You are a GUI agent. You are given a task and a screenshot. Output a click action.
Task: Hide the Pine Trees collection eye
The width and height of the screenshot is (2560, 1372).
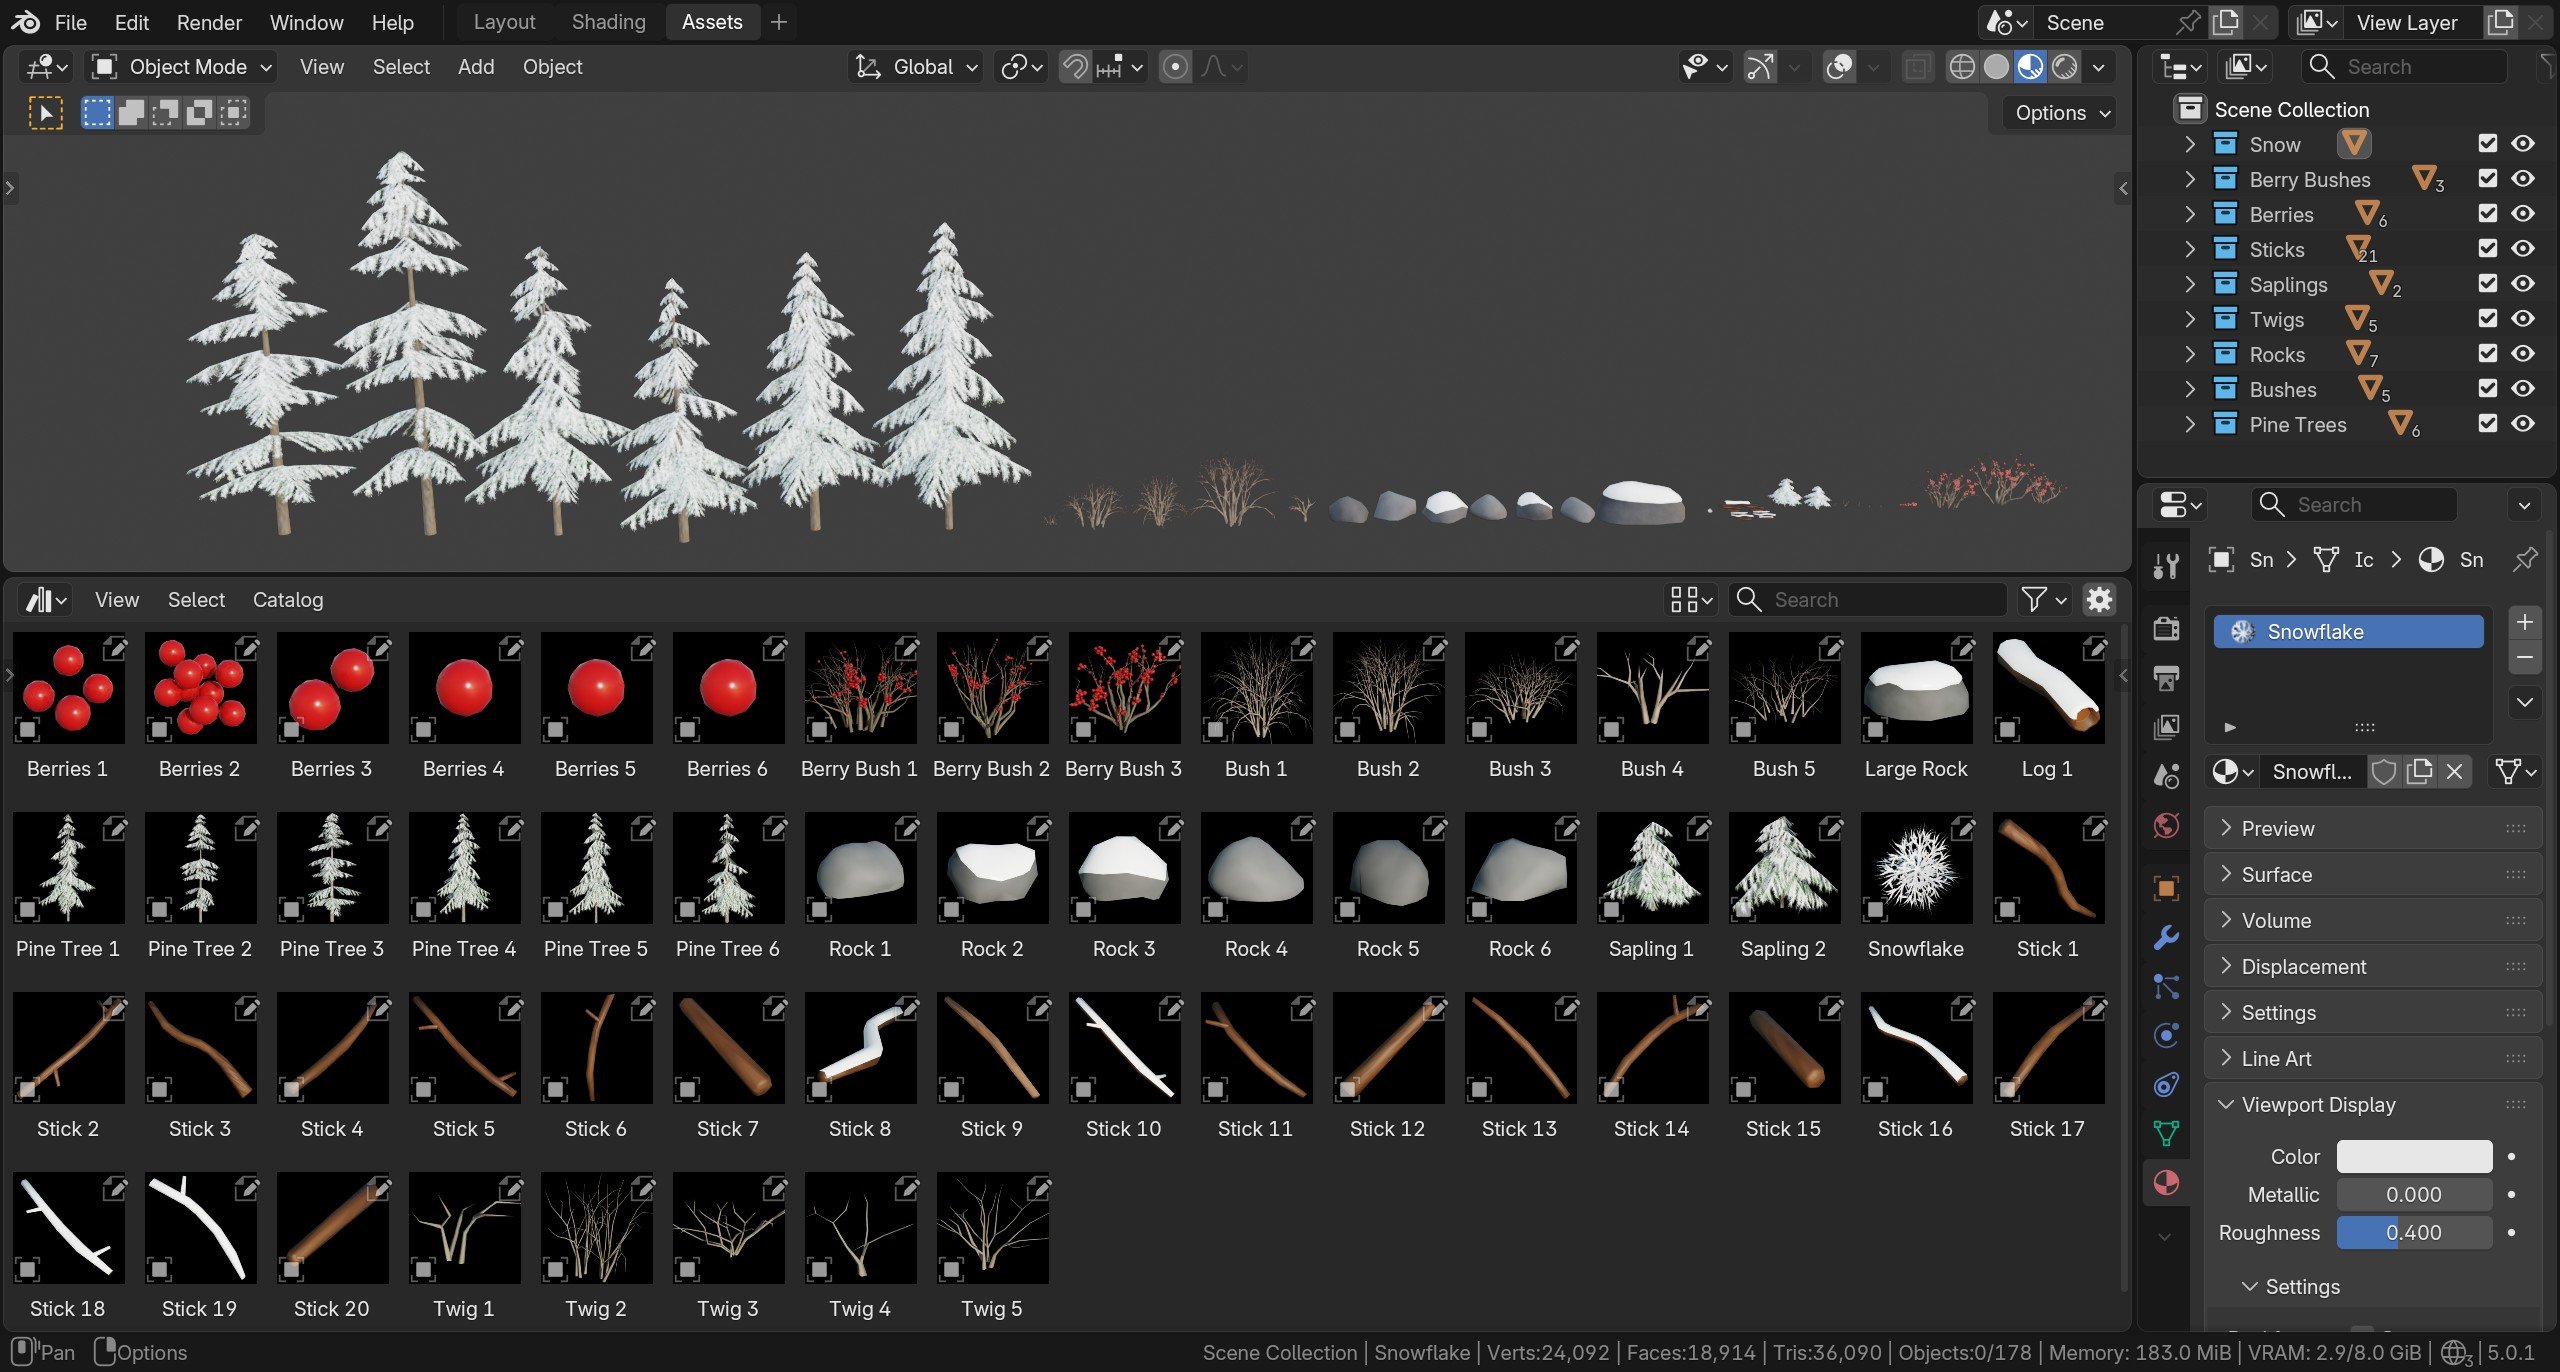(2523, 424)
